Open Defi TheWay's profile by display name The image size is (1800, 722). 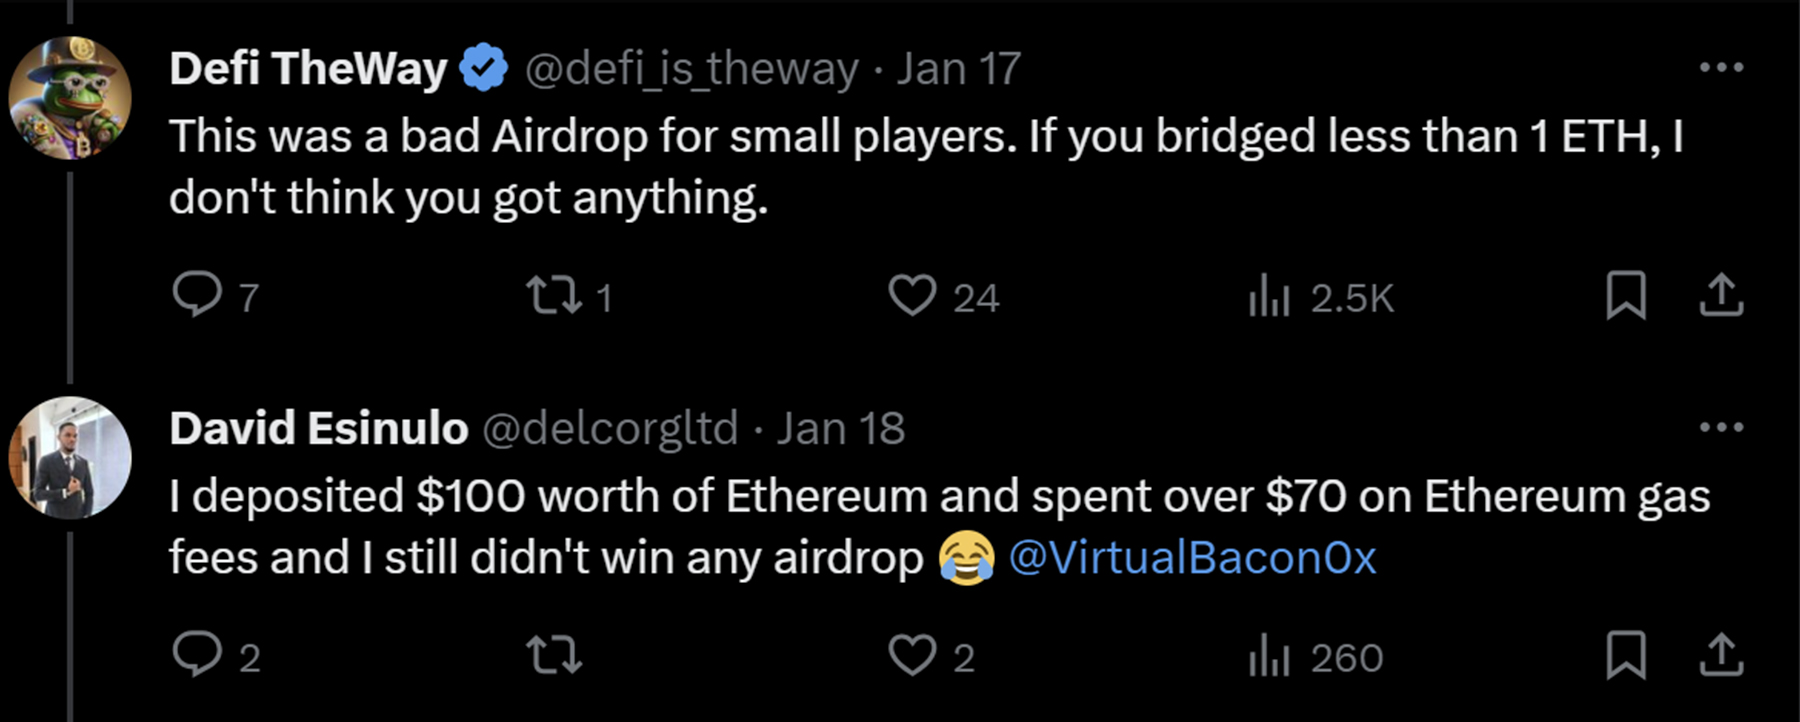pyautogui.click(x=308, y=69)
